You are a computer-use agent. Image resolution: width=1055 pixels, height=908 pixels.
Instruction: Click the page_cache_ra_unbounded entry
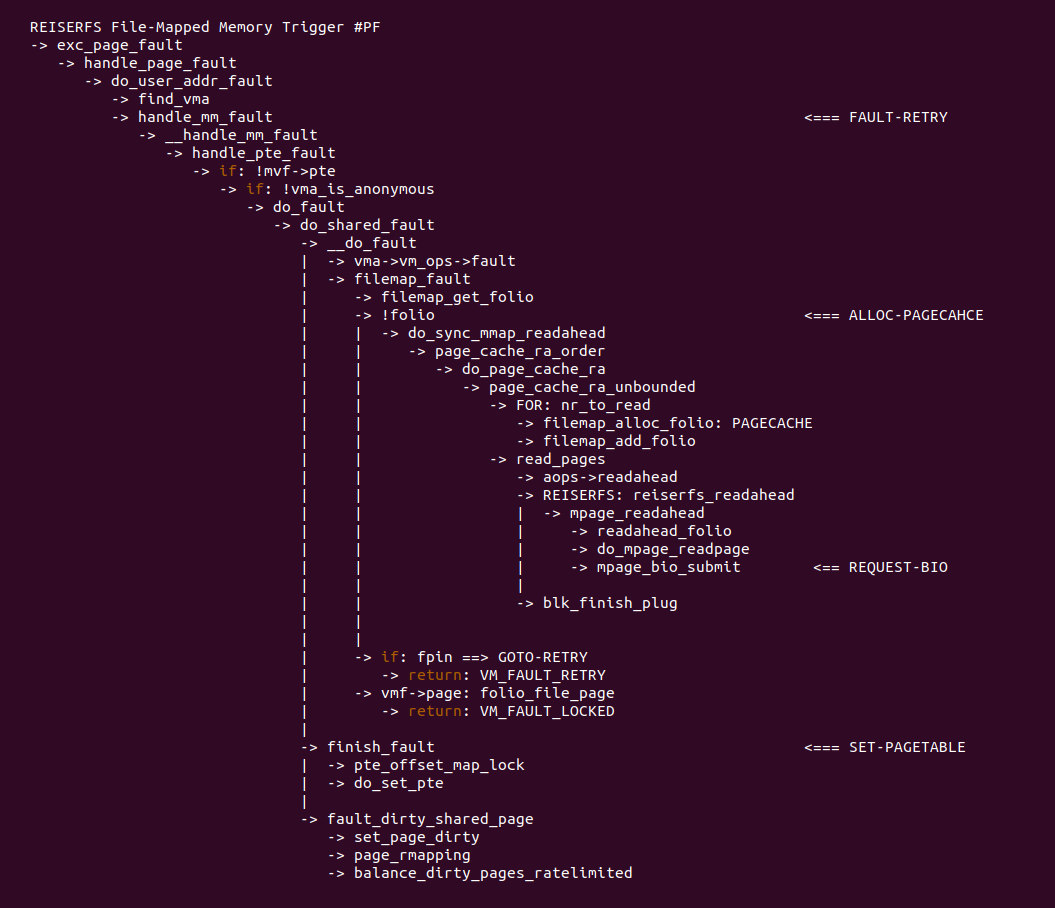pyautogui.click(x=592, y=387)
